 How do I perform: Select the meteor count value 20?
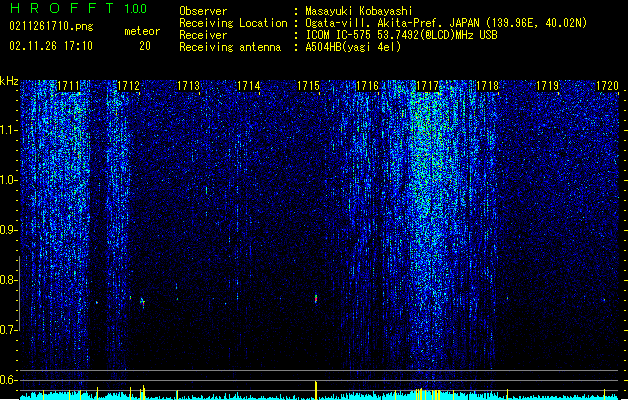point(145,46)
